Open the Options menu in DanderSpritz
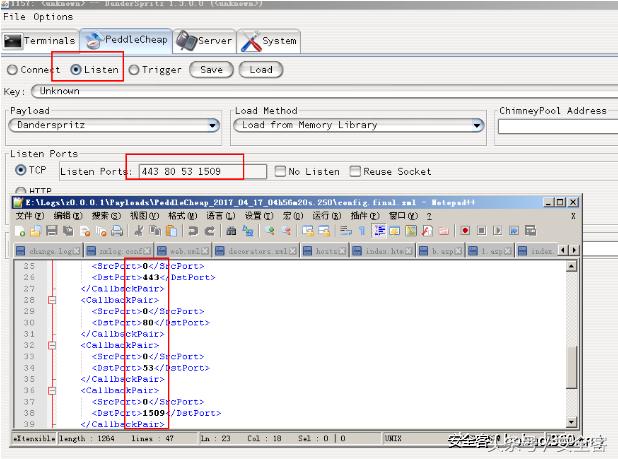This screenshot has width=618, height=459. (53, 17)
